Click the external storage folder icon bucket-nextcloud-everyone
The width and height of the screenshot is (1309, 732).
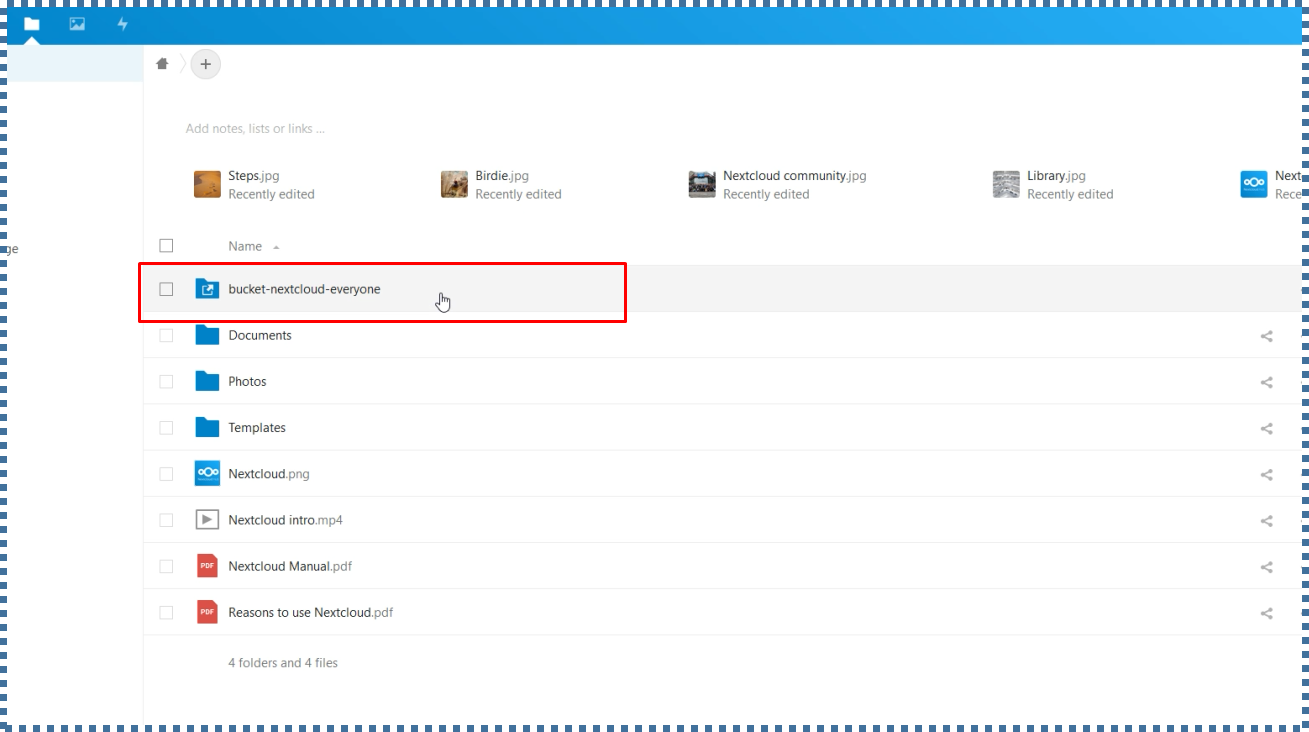(207, 289)
